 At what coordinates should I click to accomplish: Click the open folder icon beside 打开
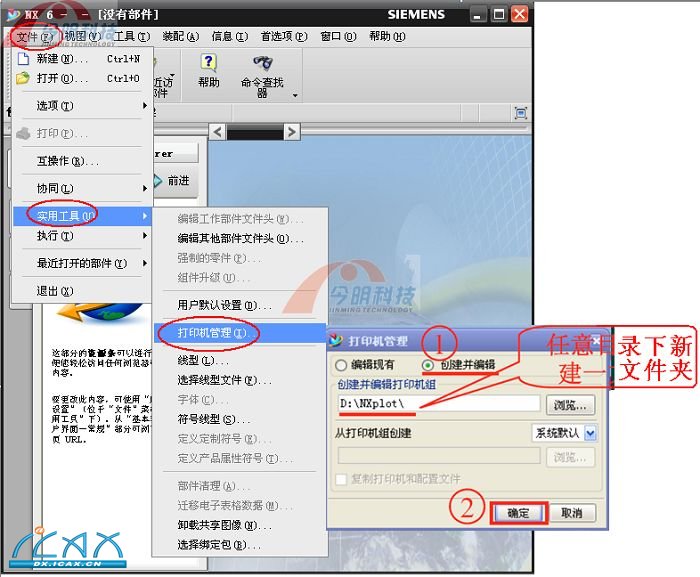tap(23, 79)
